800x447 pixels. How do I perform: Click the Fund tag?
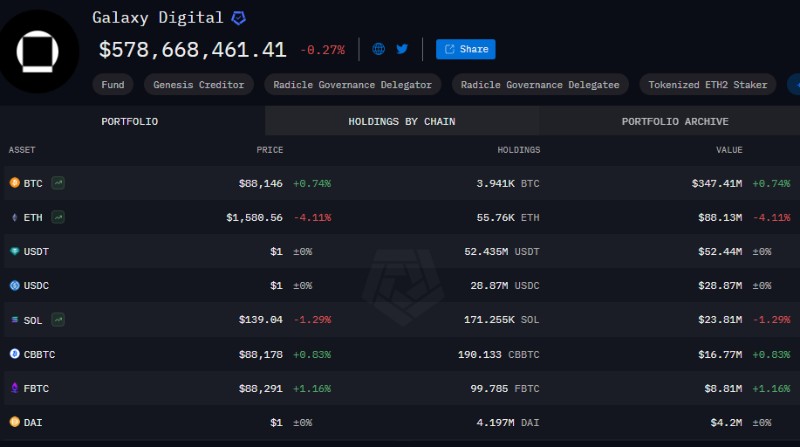coord(113,85)
